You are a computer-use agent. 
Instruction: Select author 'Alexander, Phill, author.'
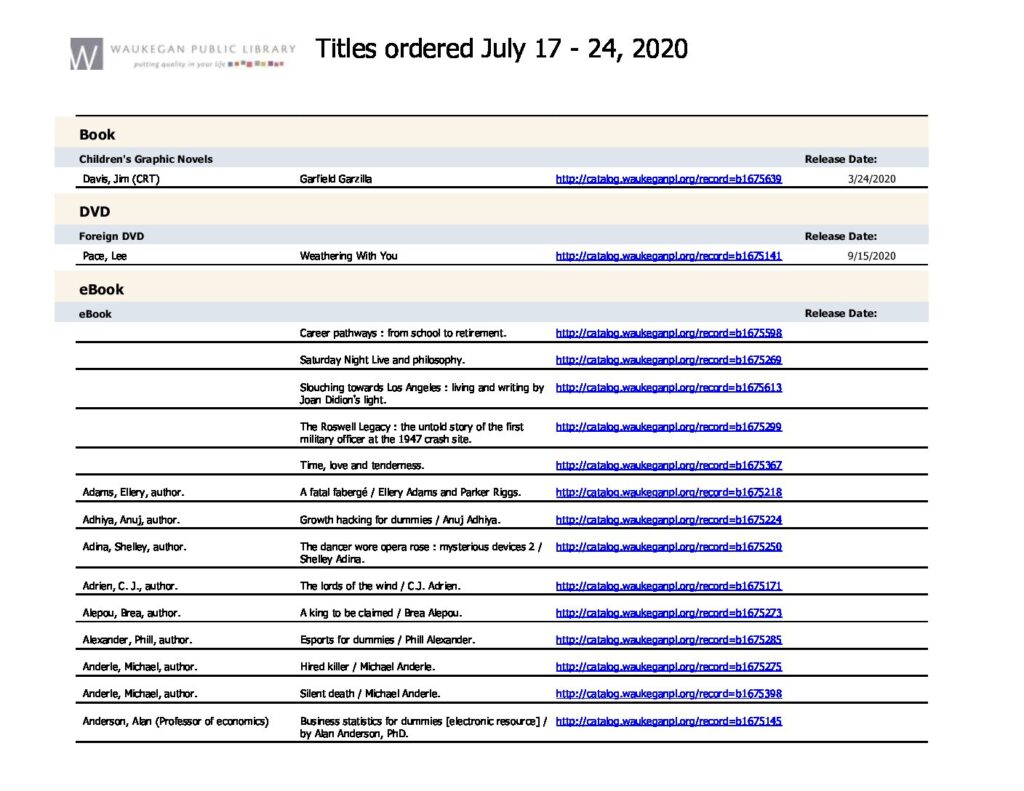point(137,639)
